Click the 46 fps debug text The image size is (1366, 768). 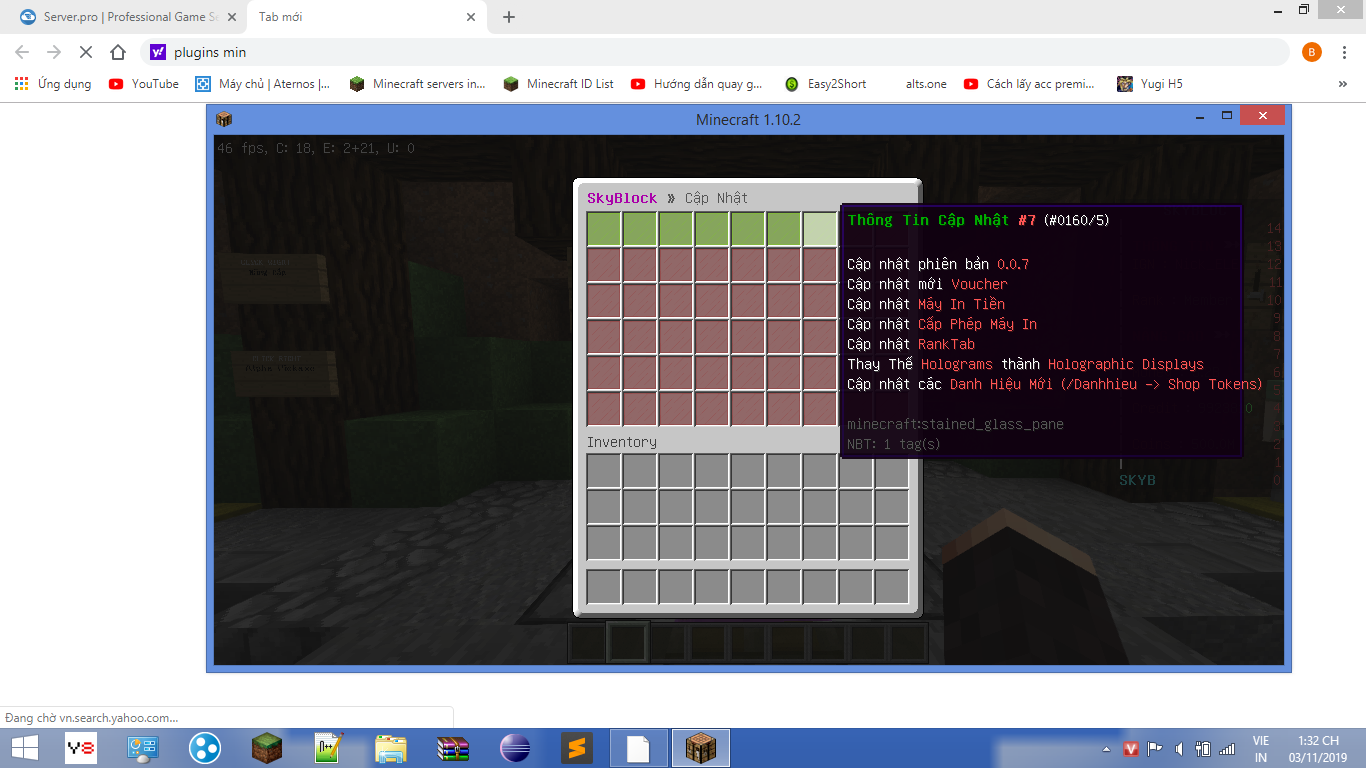(316, 148)
